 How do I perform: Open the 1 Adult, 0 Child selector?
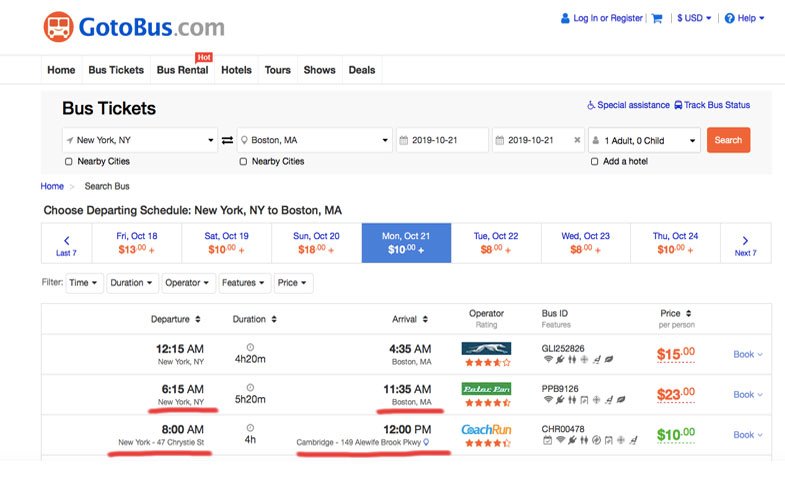[643, 140]
